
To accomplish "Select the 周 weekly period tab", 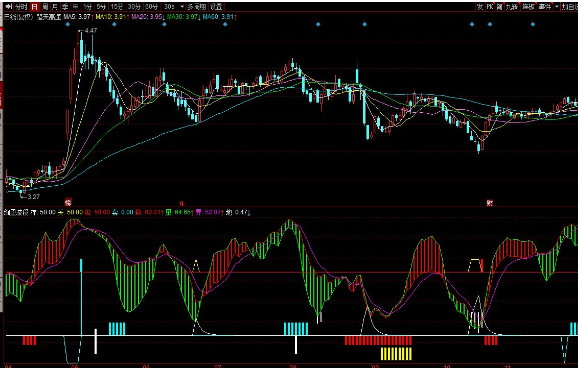I will [x=45, y=7].
